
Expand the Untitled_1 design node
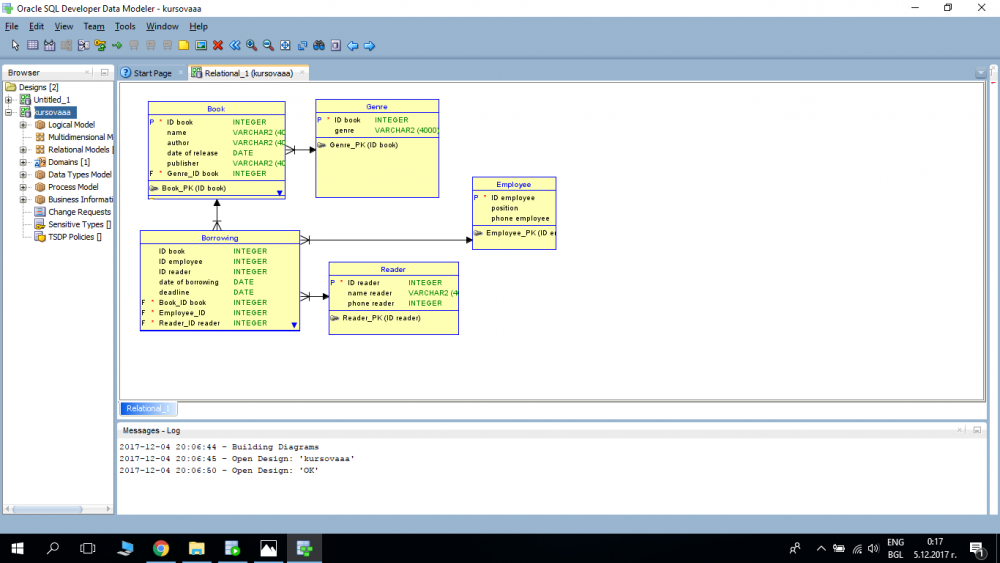click(x=8, y=100)
